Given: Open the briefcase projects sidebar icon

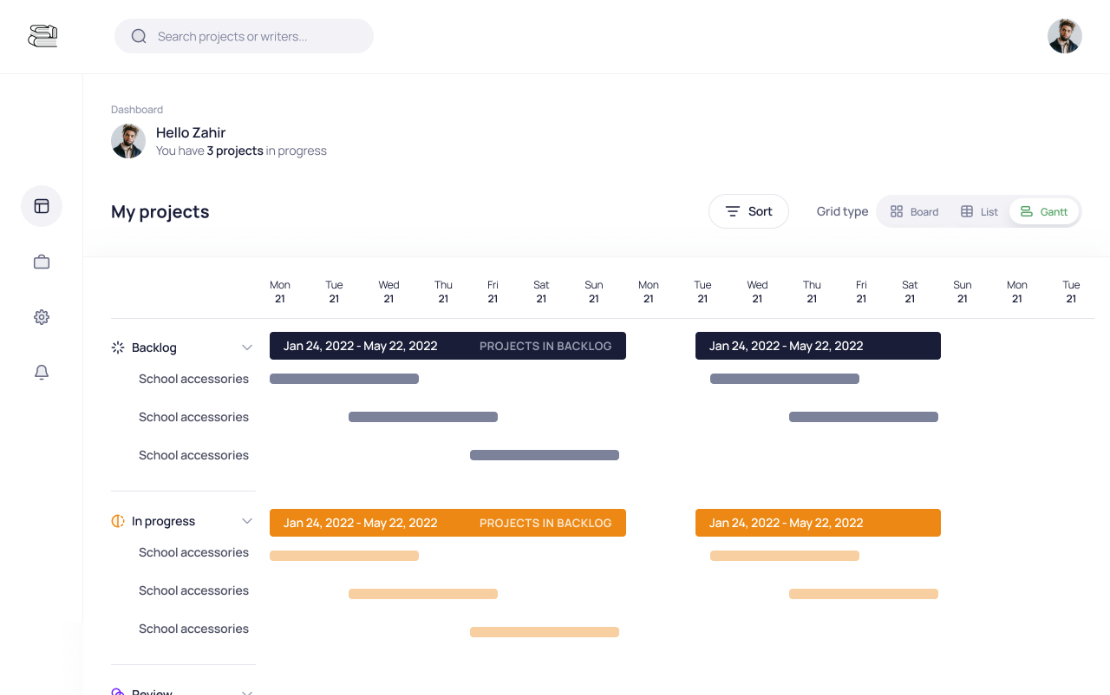Looking at the screenshot, I should tap(42, 262).
